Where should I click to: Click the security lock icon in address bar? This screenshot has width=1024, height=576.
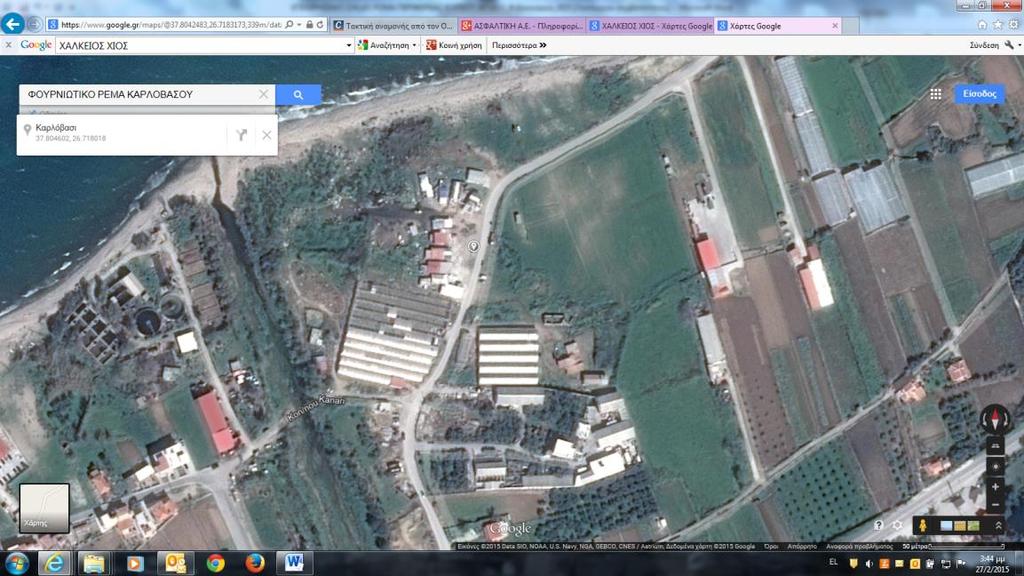pos(310,25)
